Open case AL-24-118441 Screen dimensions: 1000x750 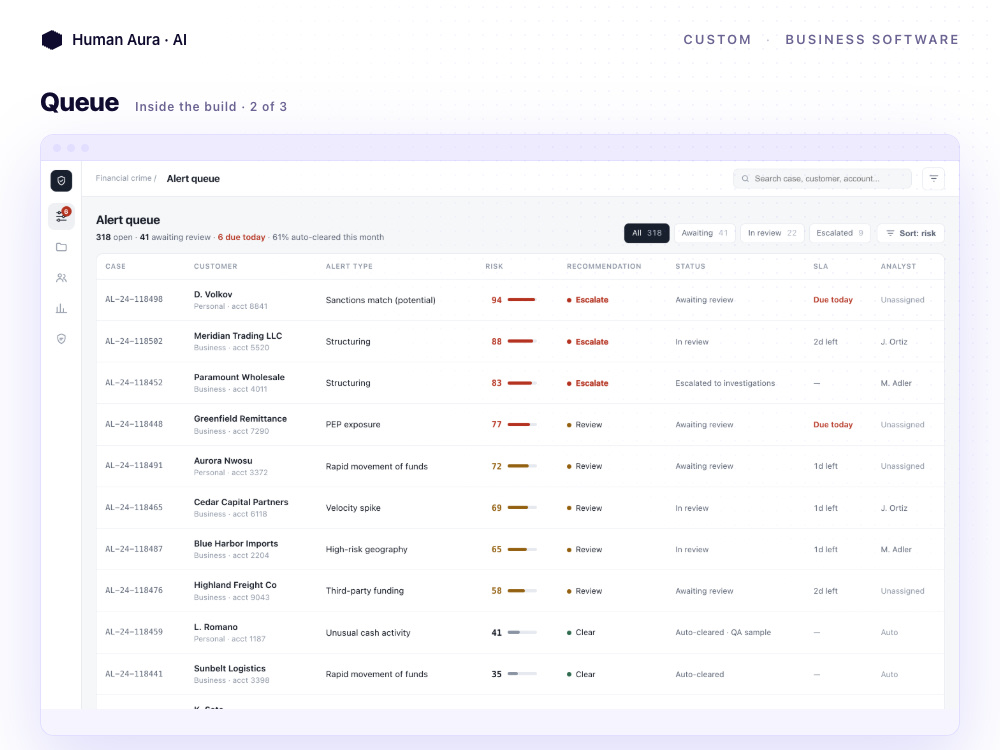coord(134,674)
